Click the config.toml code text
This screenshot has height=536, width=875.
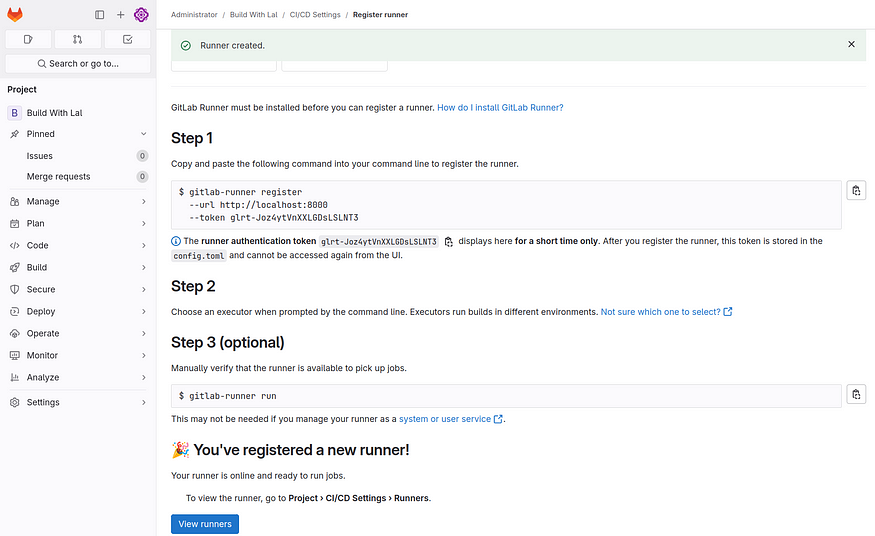[199, 256]
